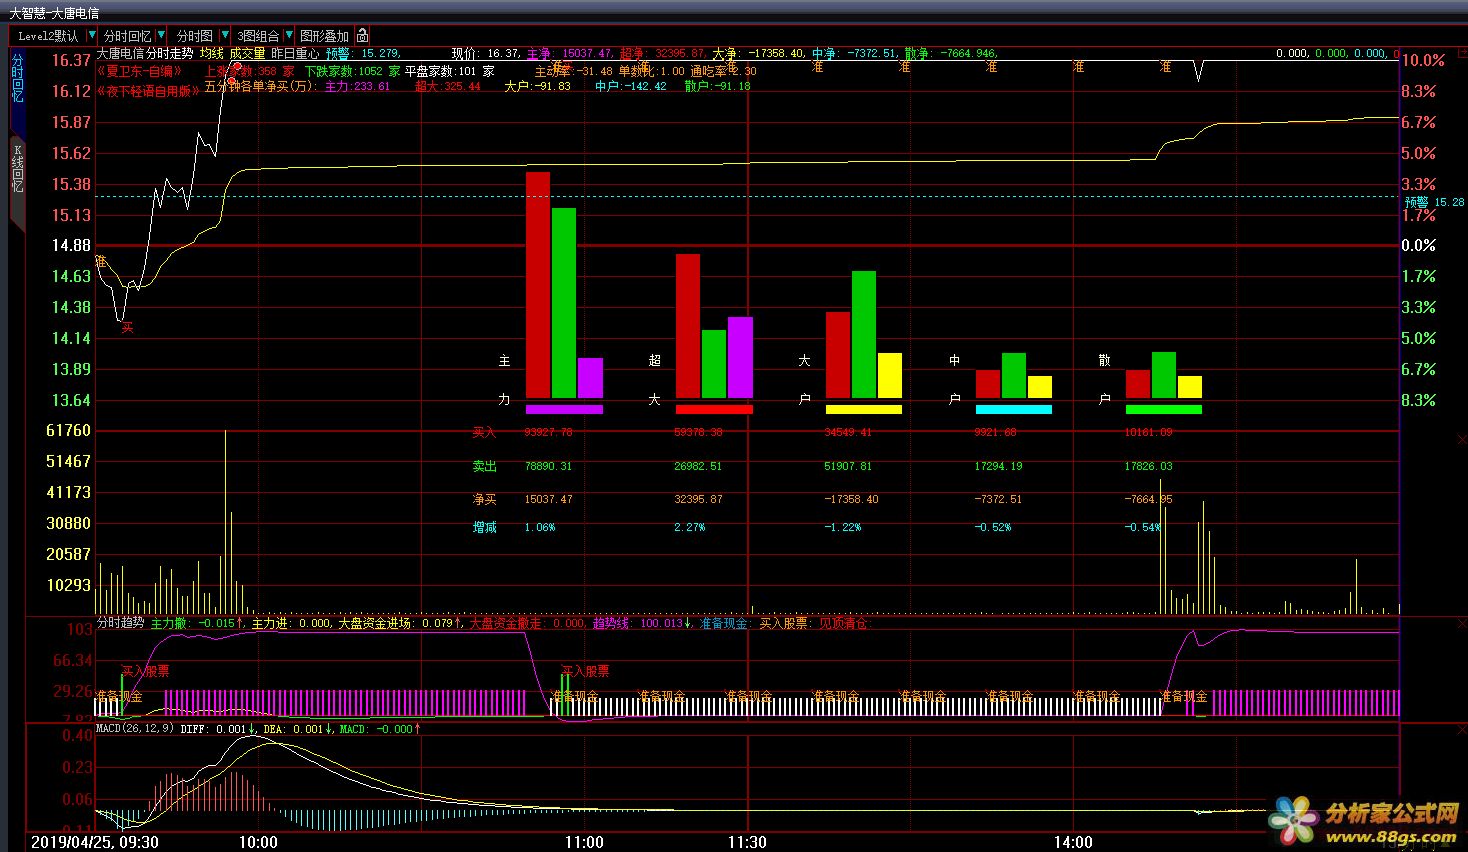Click the 图形叠加 toolbar button
Viewport: 1468px width, 852px height.
pyautogui.click(x=325, y=36)
